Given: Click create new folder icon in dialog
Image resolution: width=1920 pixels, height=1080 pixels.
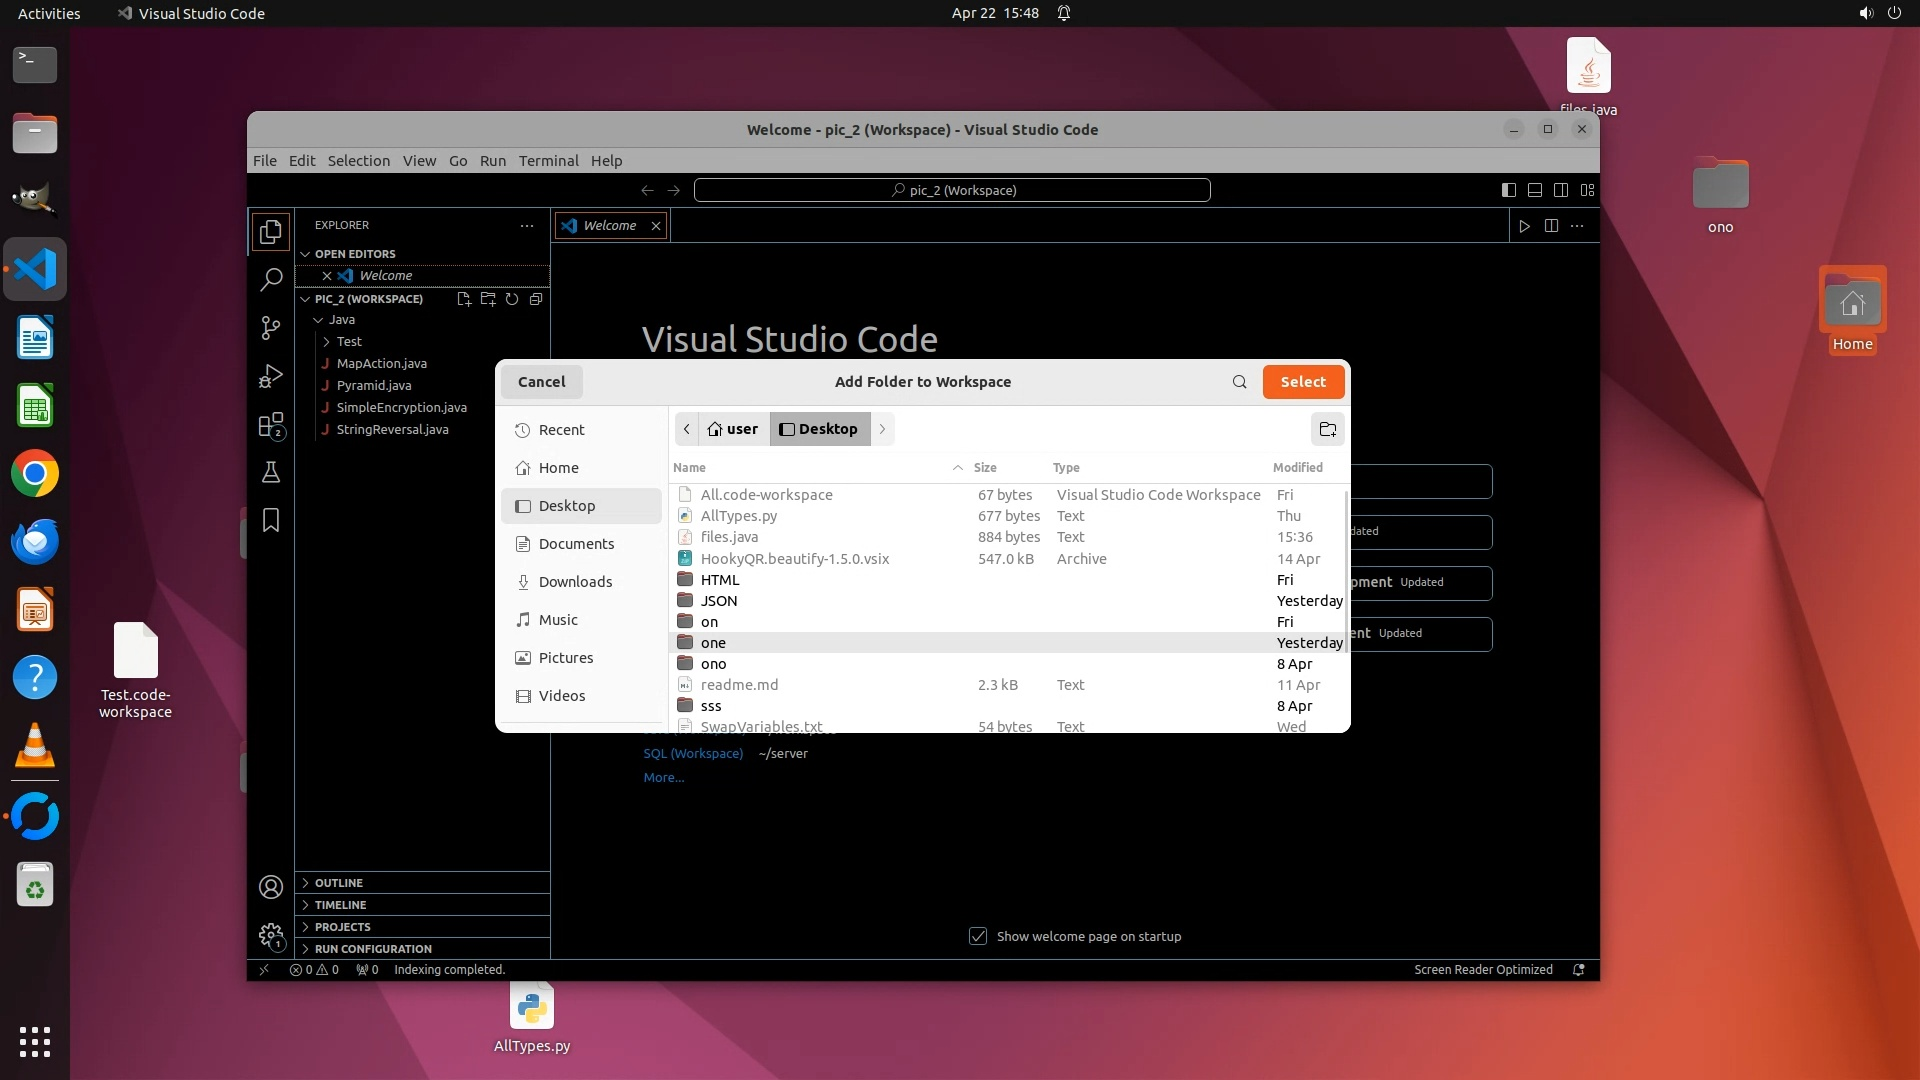Looking at the screenshot, I should 1327,429.
